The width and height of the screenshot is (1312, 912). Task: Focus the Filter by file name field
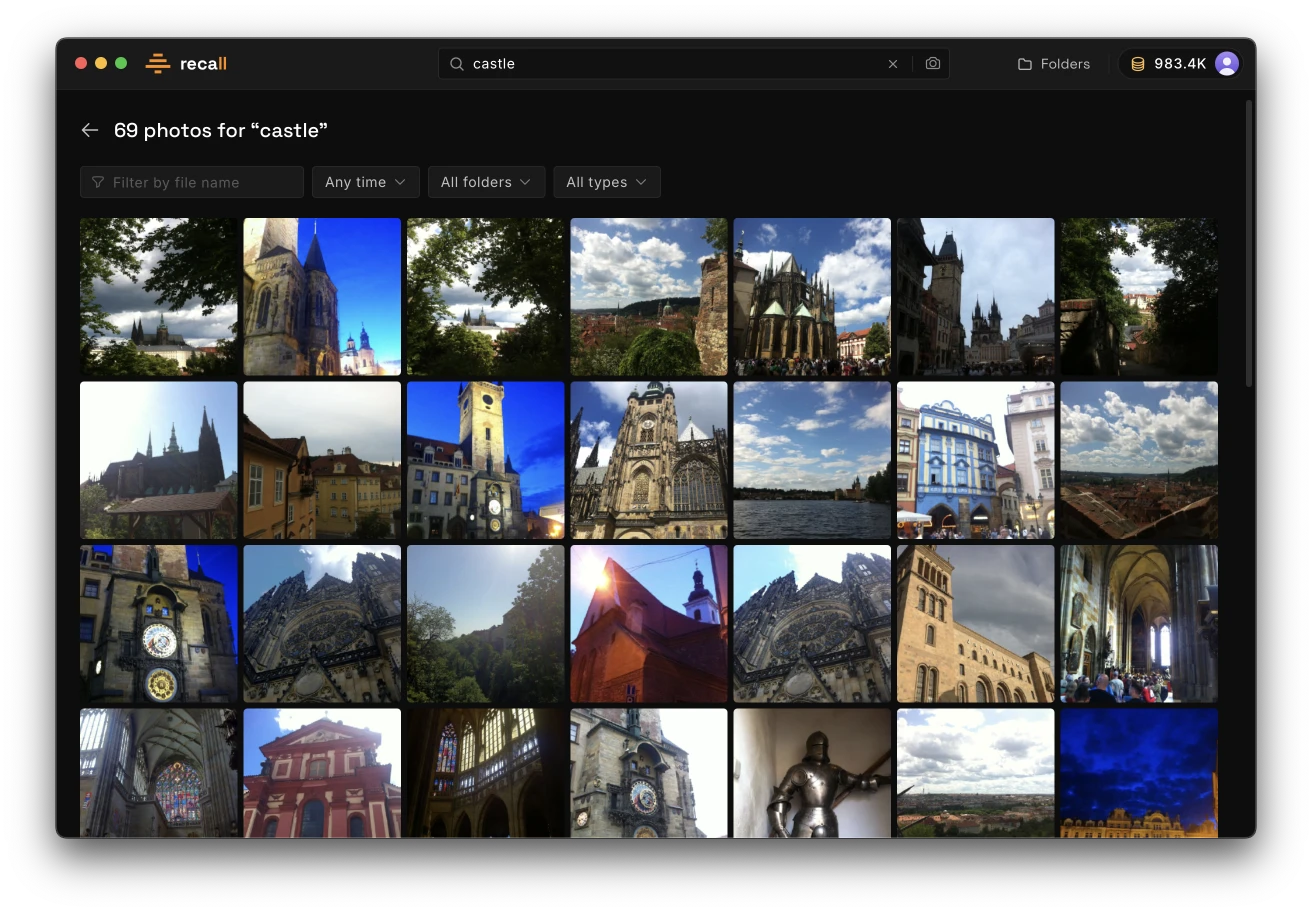(x=192, y=182)
